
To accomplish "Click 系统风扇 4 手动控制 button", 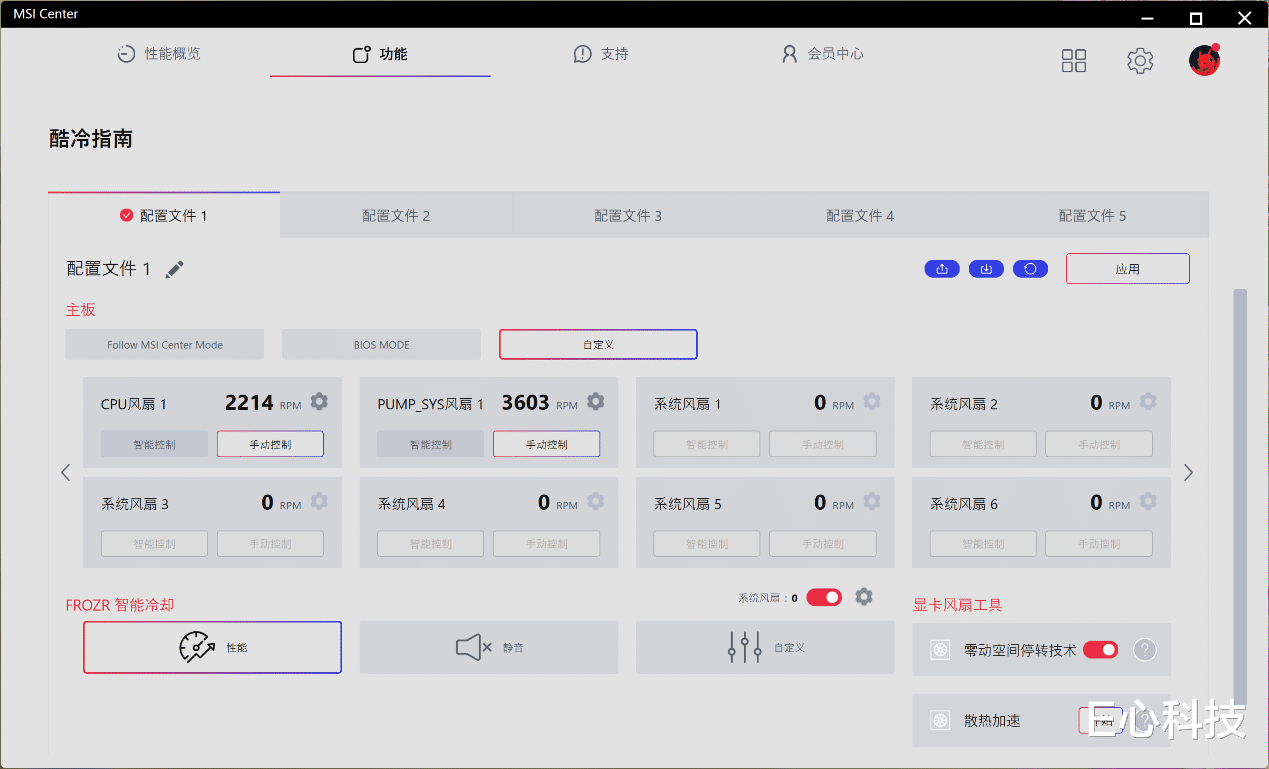I will 546,544.
